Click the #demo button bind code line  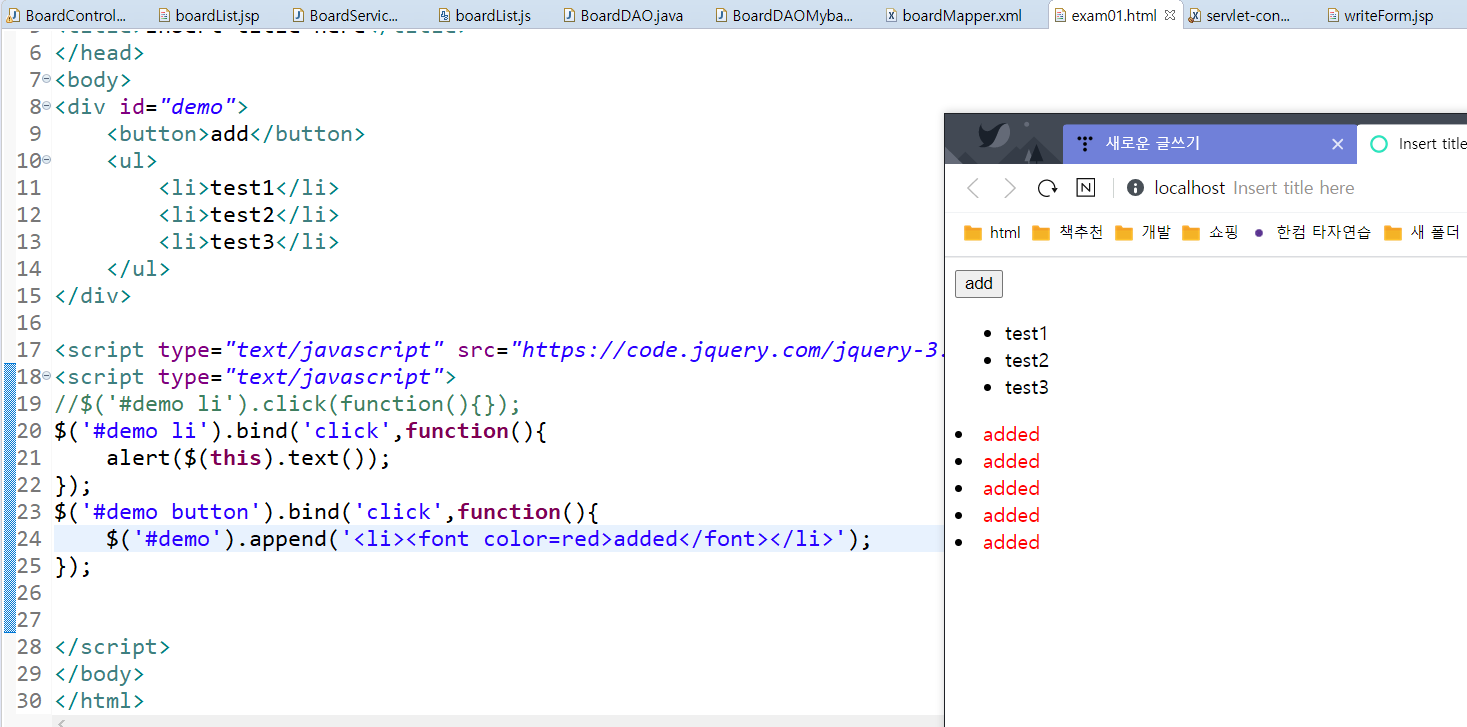click(326, 512)
